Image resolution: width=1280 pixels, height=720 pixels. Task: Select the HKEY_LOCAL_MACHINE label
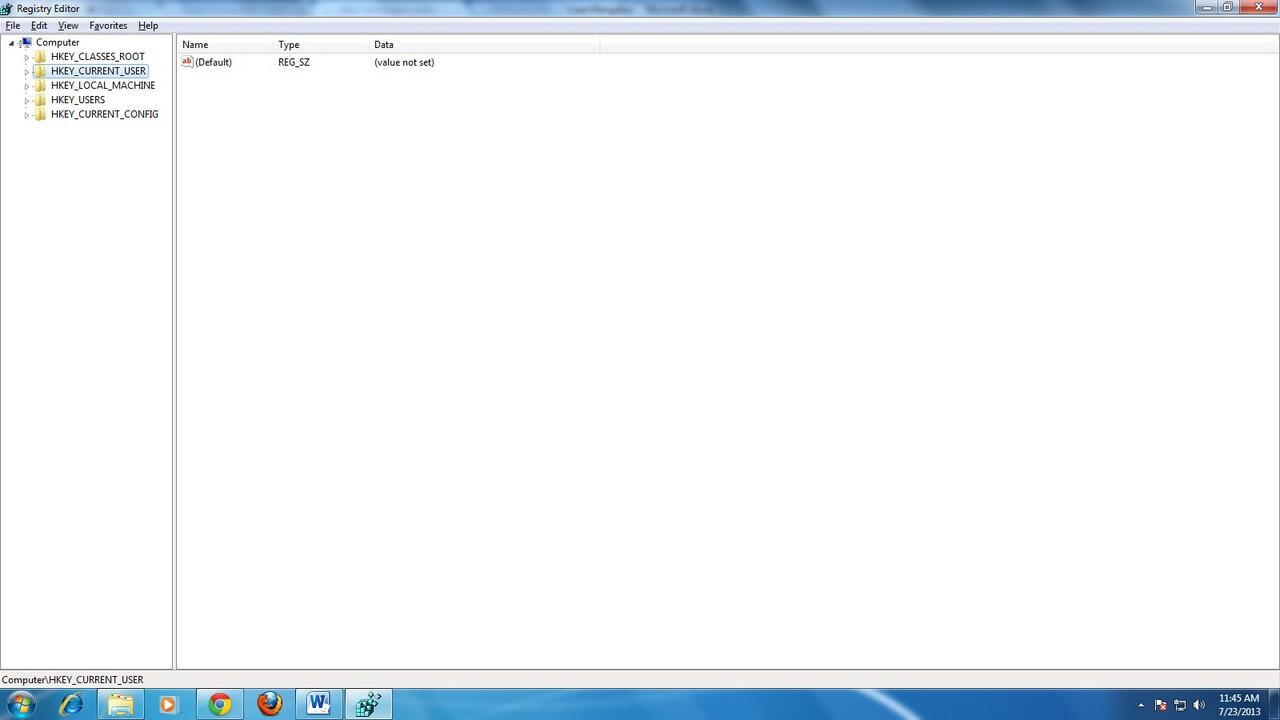103,86
